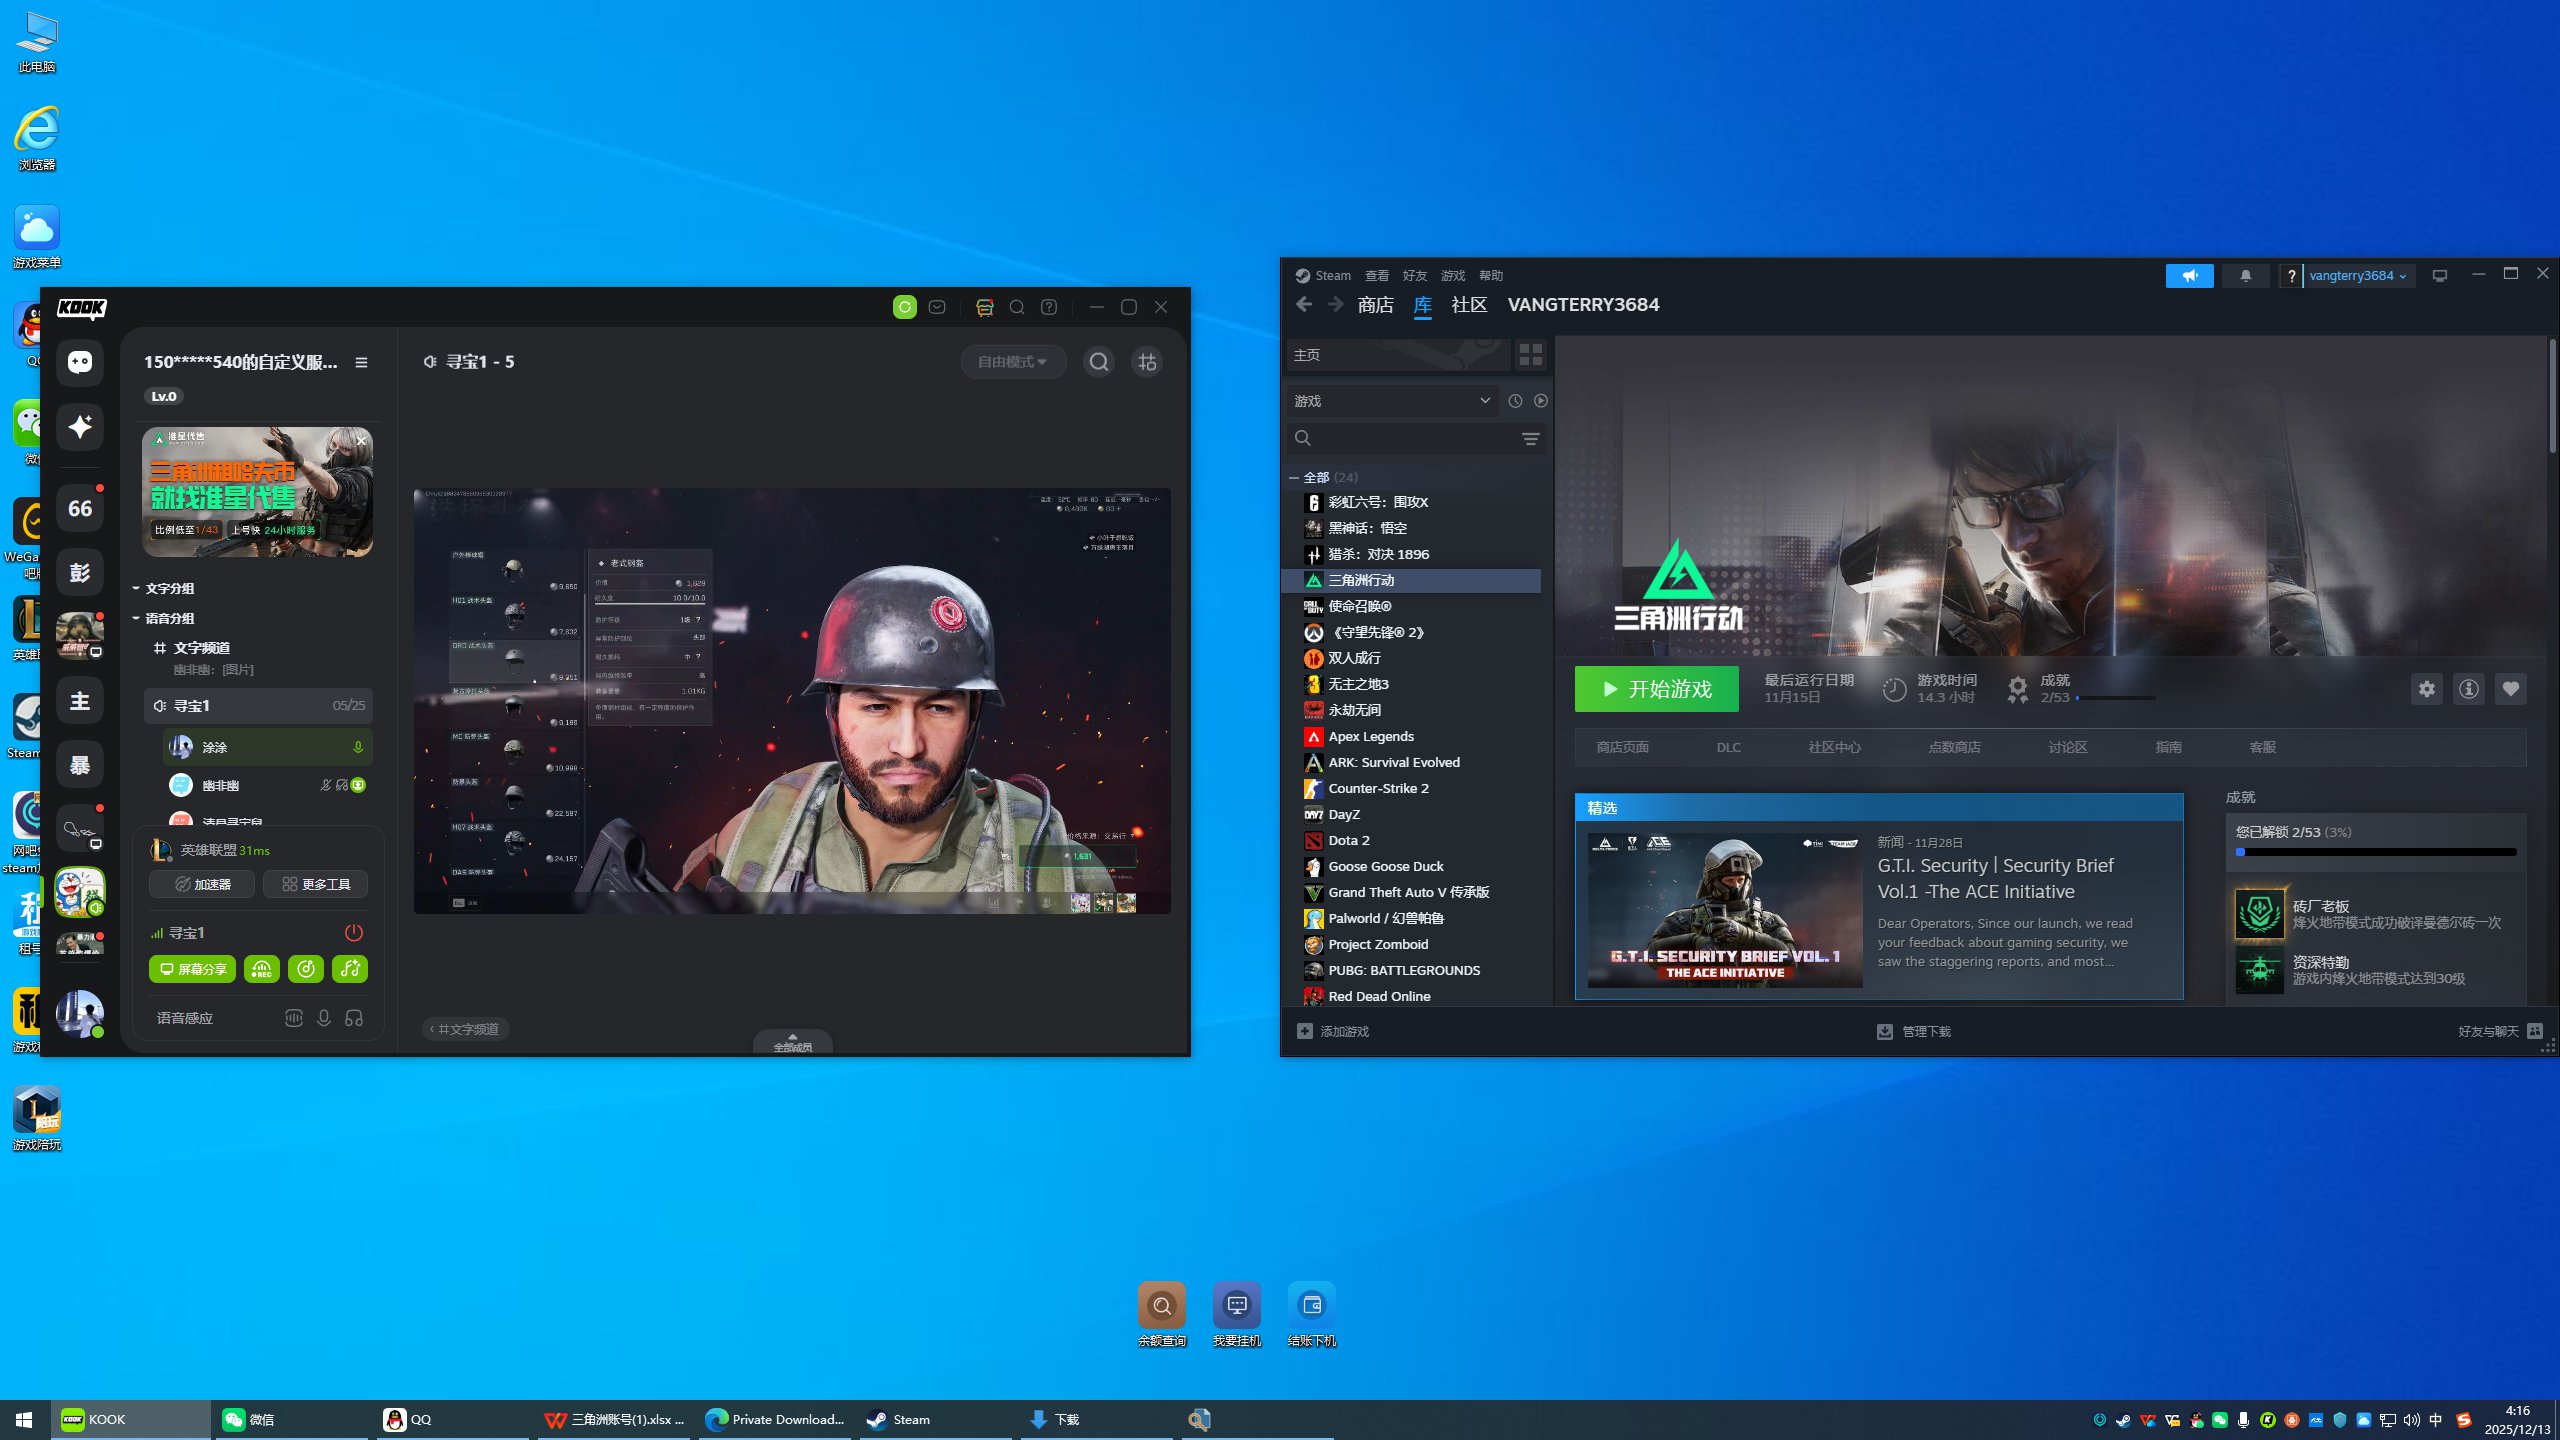Open Steam 游戏 category dropdown
The height and width of the screenshot is (1440, 2560).
(1391, 401)
